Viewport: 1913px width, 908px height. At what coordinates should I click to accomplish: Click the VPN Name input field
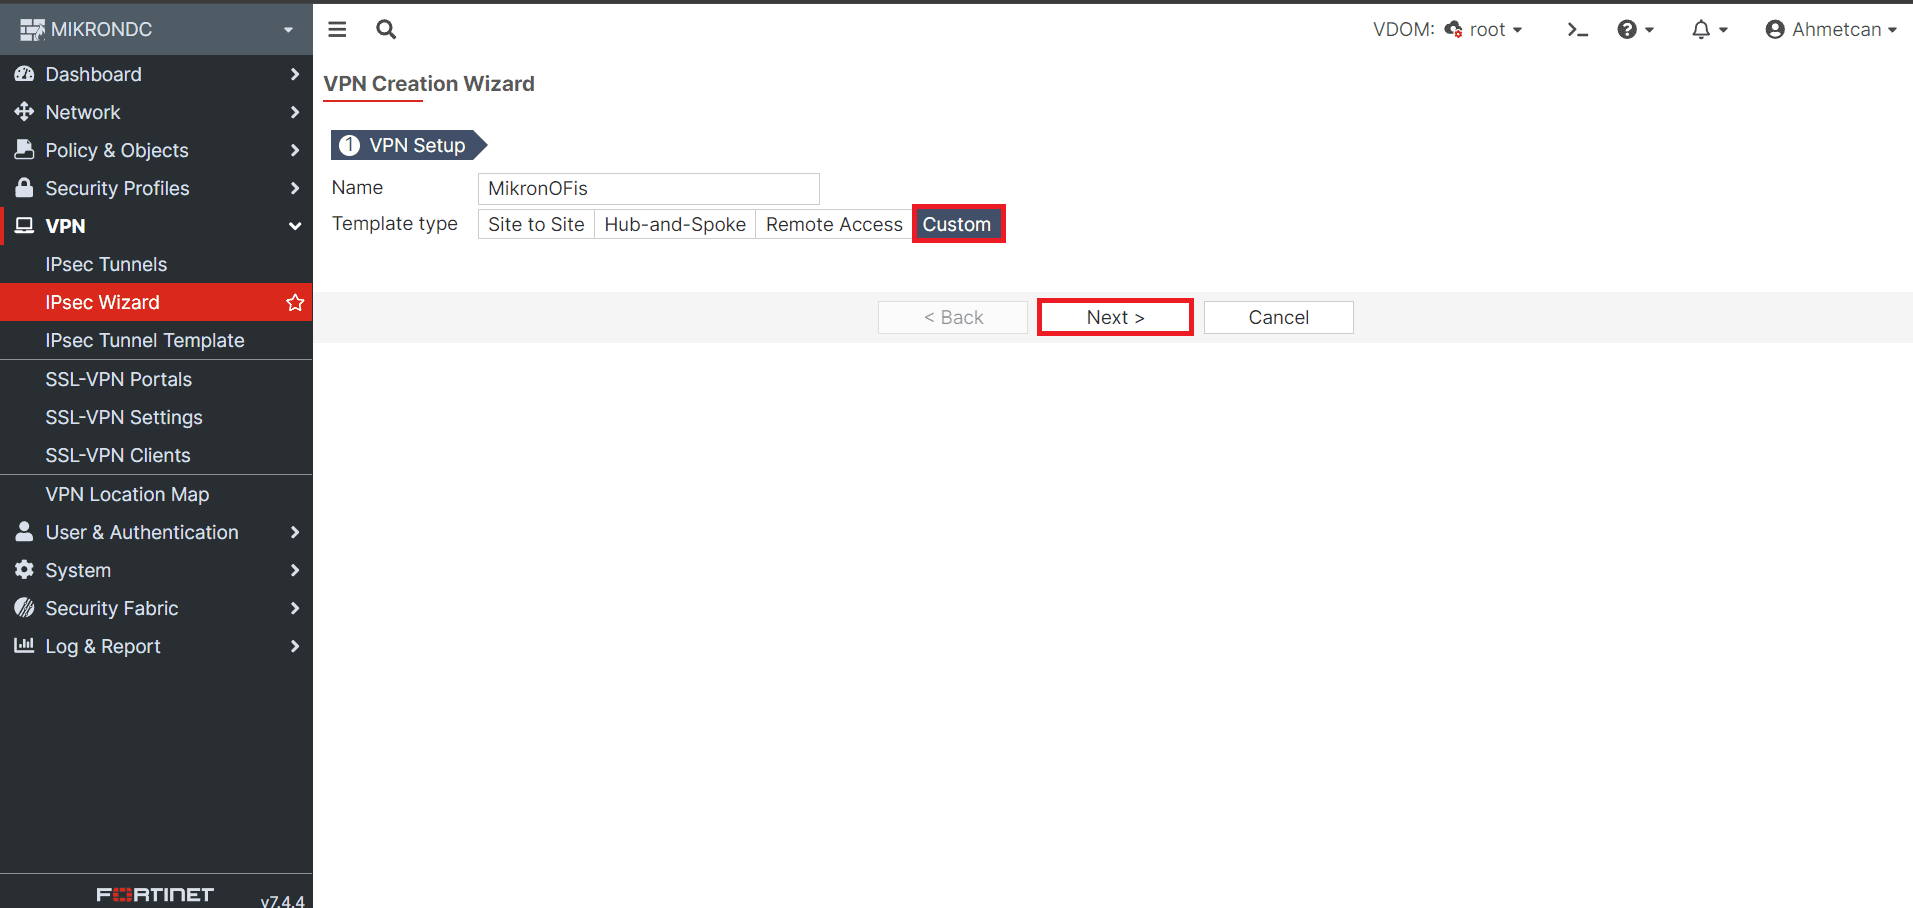[x=649, y=188]
